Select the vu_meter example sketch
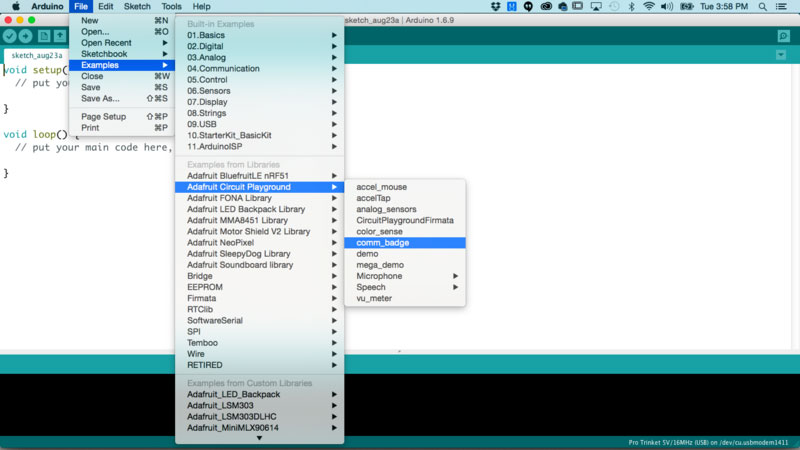 pyautogui.click(x=374, y=298)
